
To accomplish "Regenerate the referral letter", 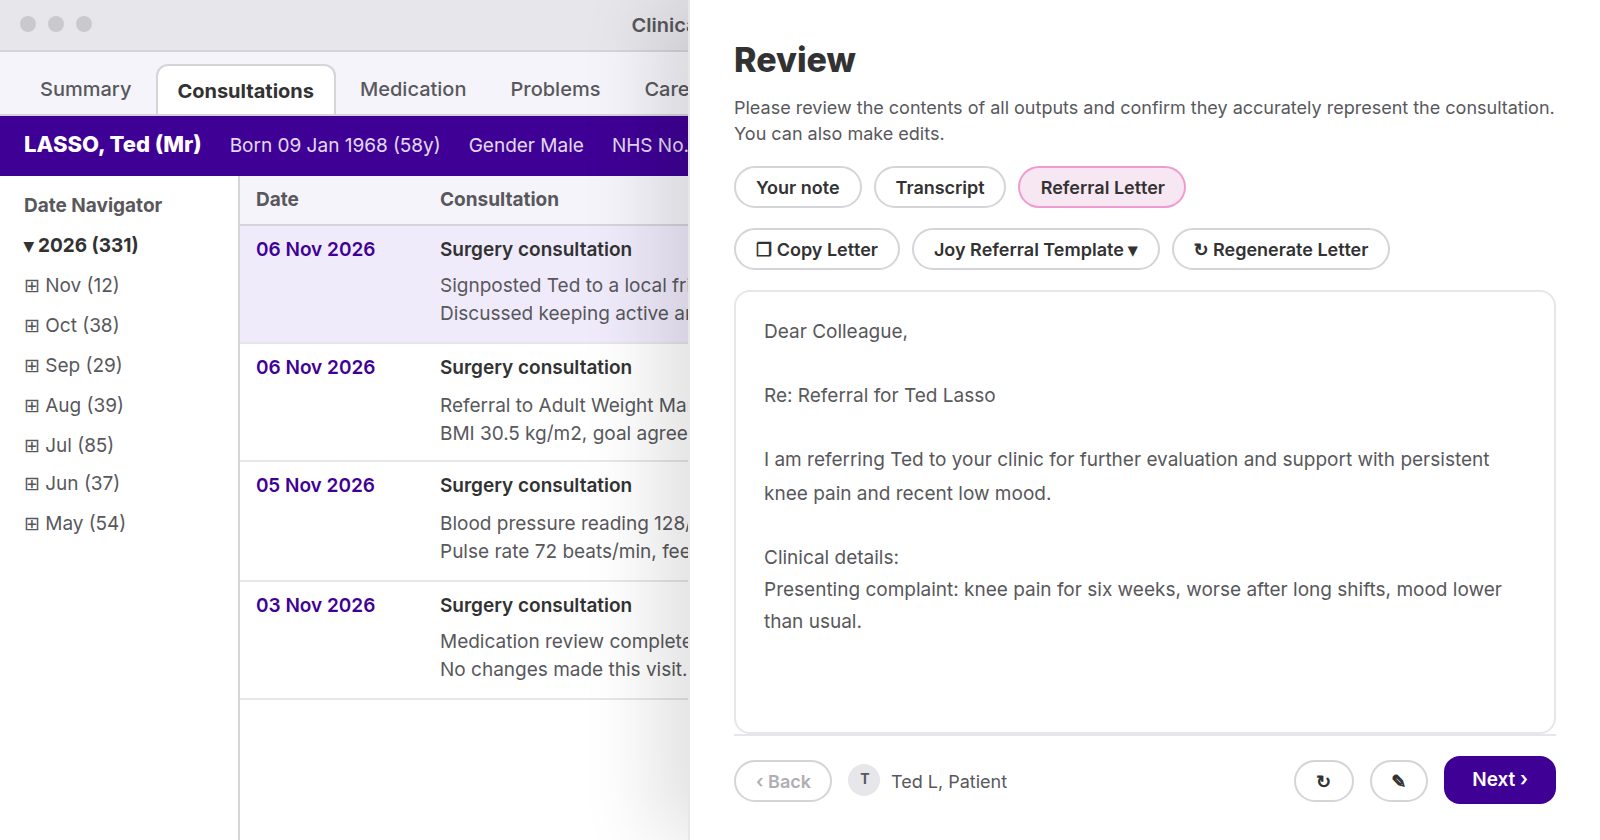I will coord(1280,249).
